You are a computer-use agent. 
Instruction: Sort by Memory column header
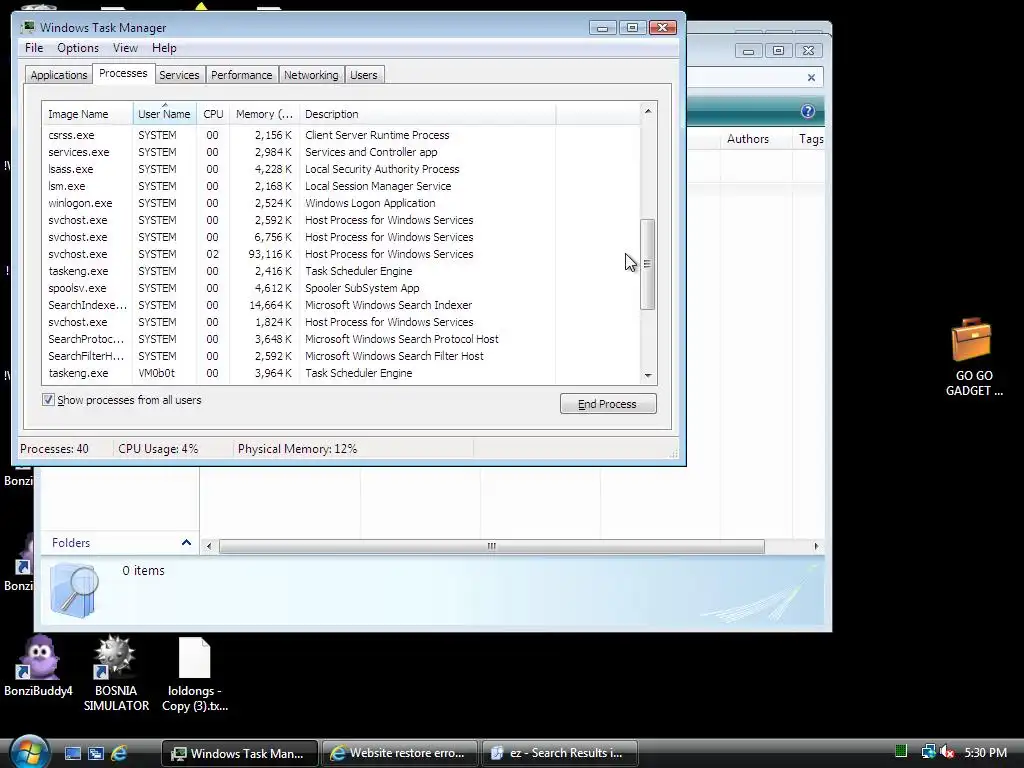pyautogui.click(x=264, y=114)
